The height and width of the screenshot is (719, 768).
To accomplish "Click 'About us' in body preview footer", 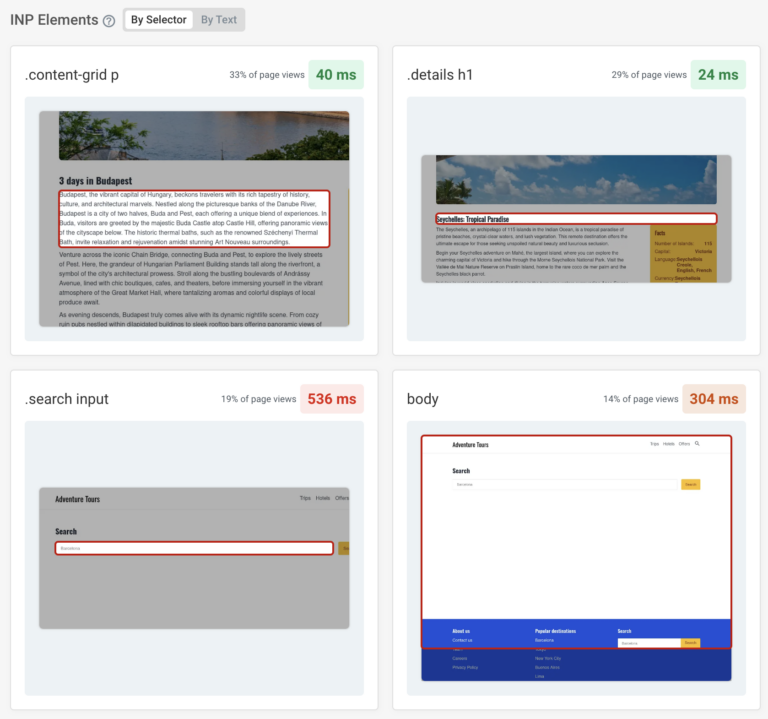I will point(461,631).
